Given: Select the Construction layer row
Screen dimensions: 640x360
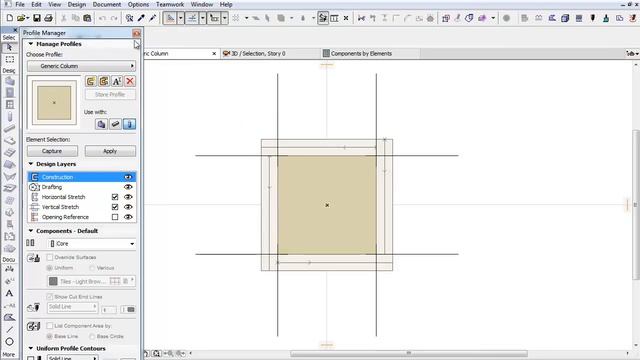Looking at the screenshot, I should point(82,177).
